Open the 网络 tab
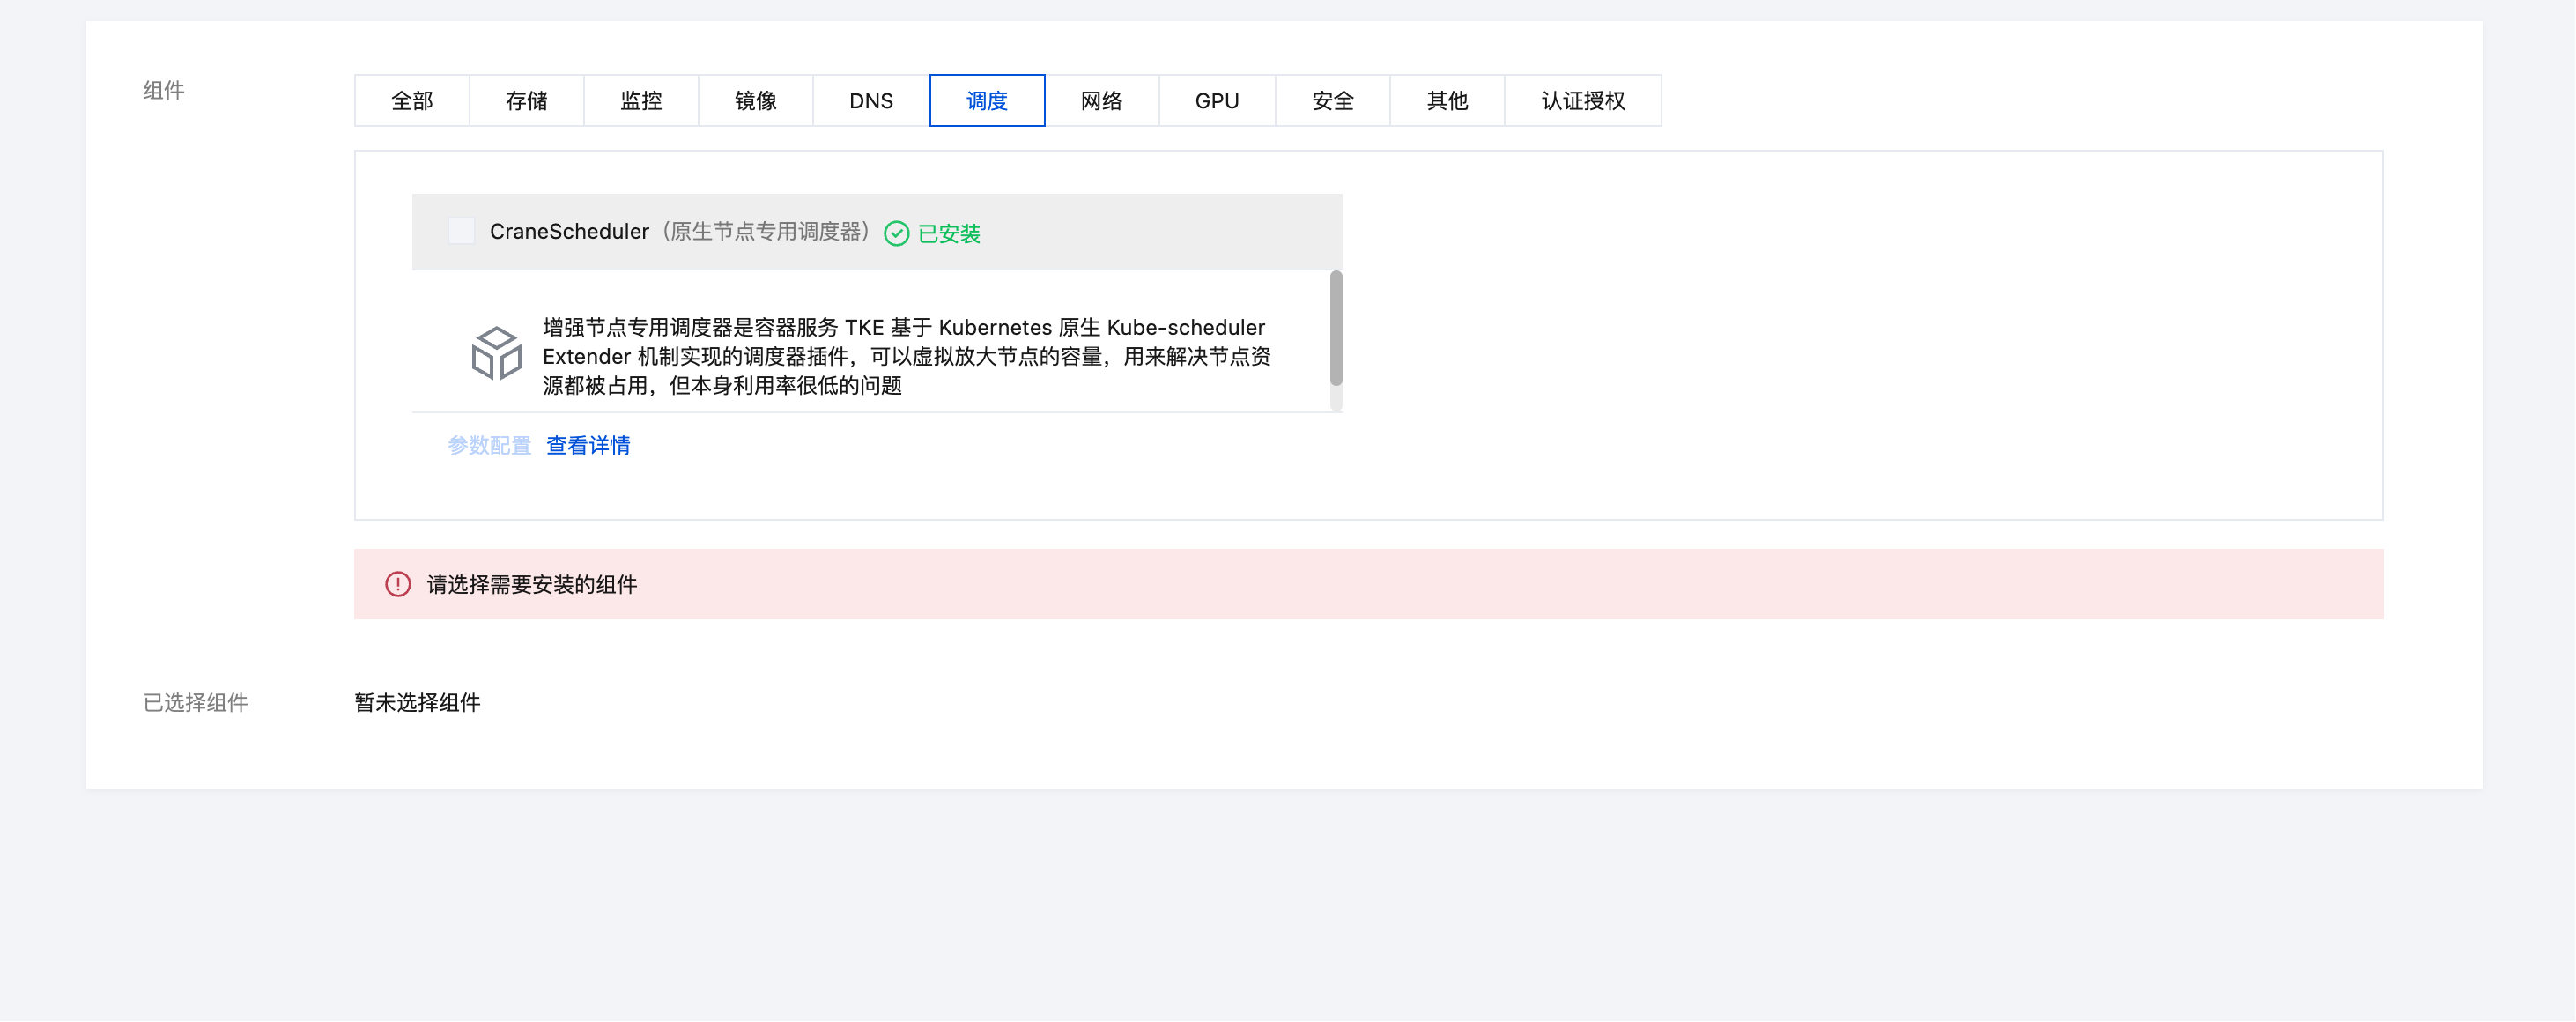This screenshot has height=1022, width=2576. point(1102,101)
